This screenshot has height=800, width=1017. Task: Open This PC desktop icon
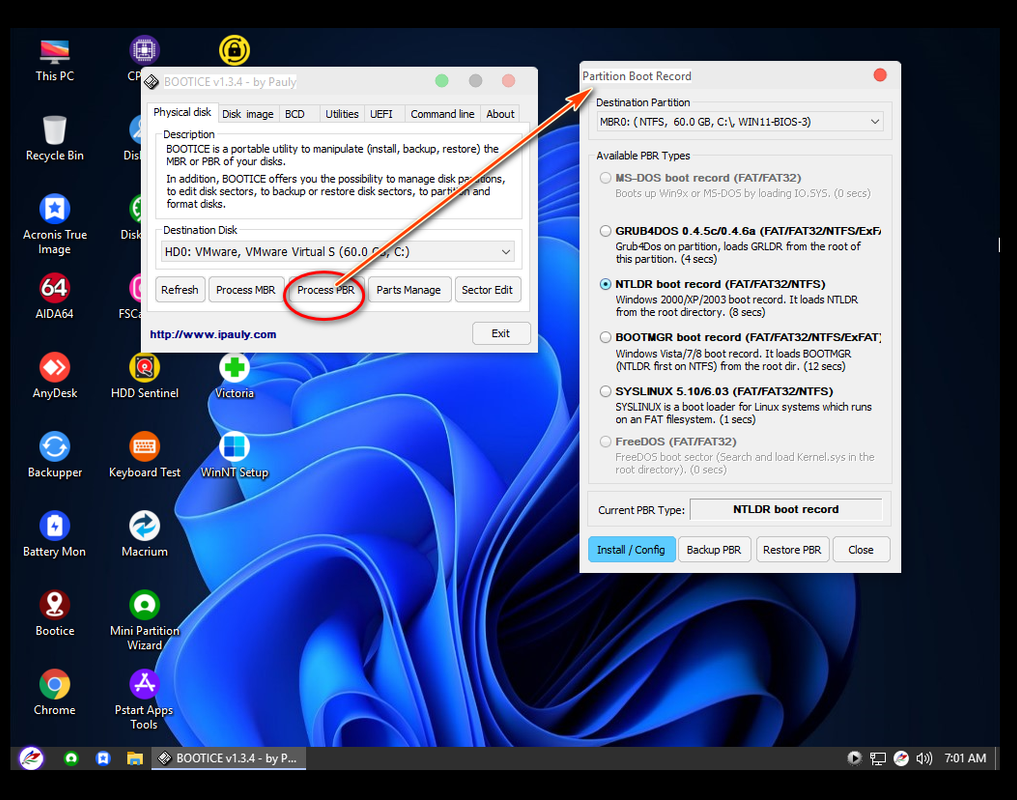coord(54,60)
